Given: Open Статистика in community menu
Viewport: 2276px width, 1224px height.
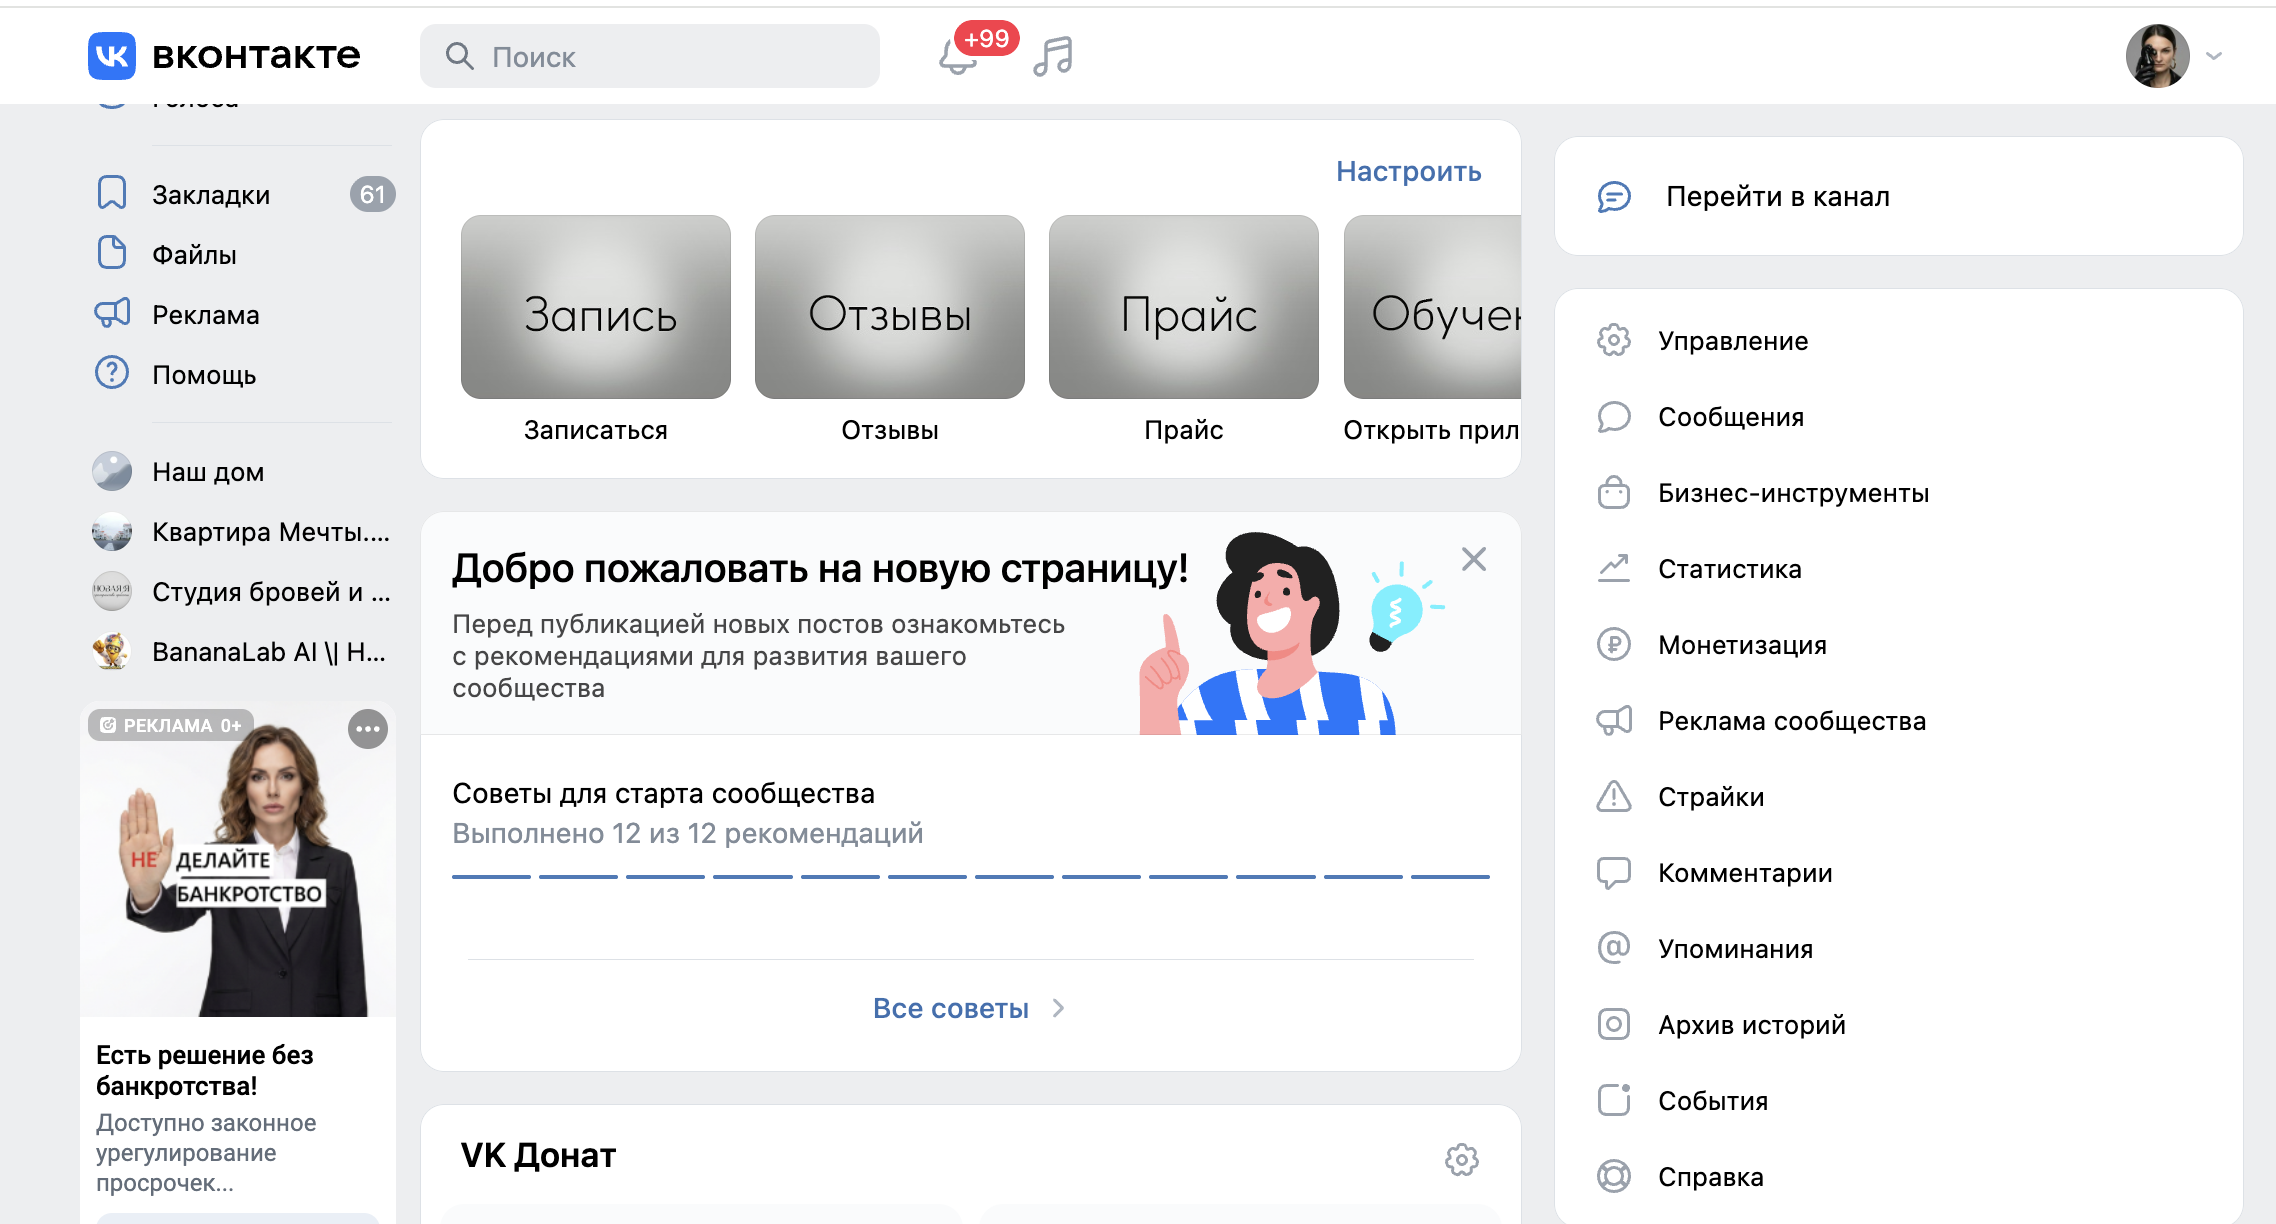Looking at the screenshot, I should coord(1898,568).
